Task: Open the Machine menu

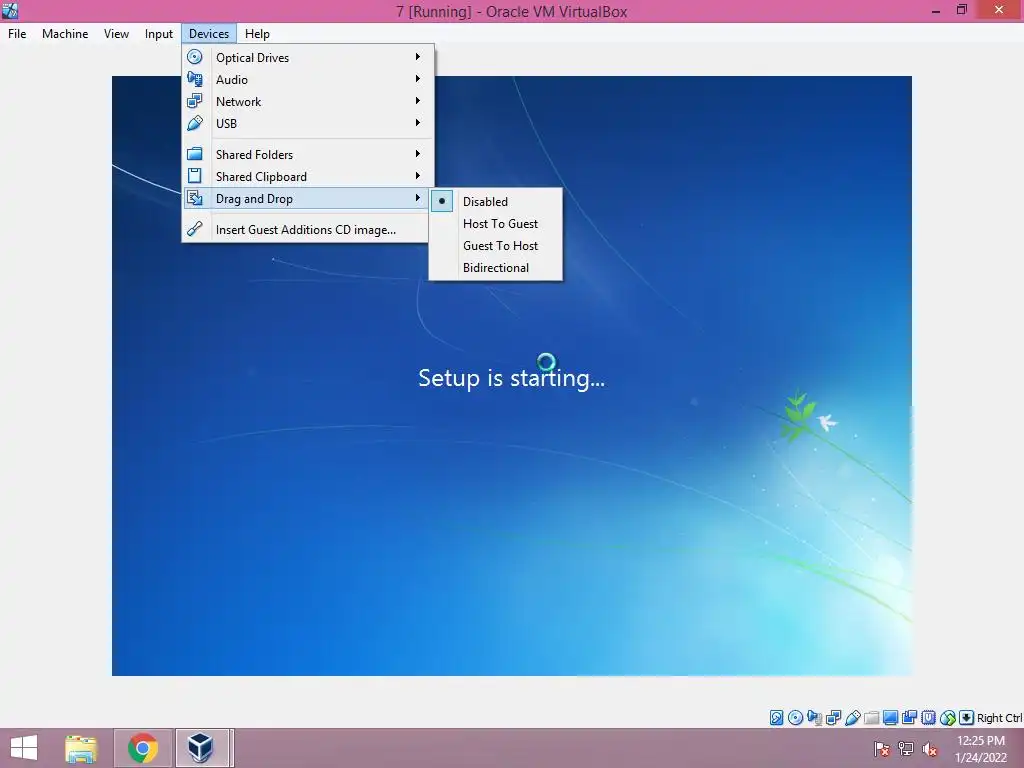Action: (65, 34)
